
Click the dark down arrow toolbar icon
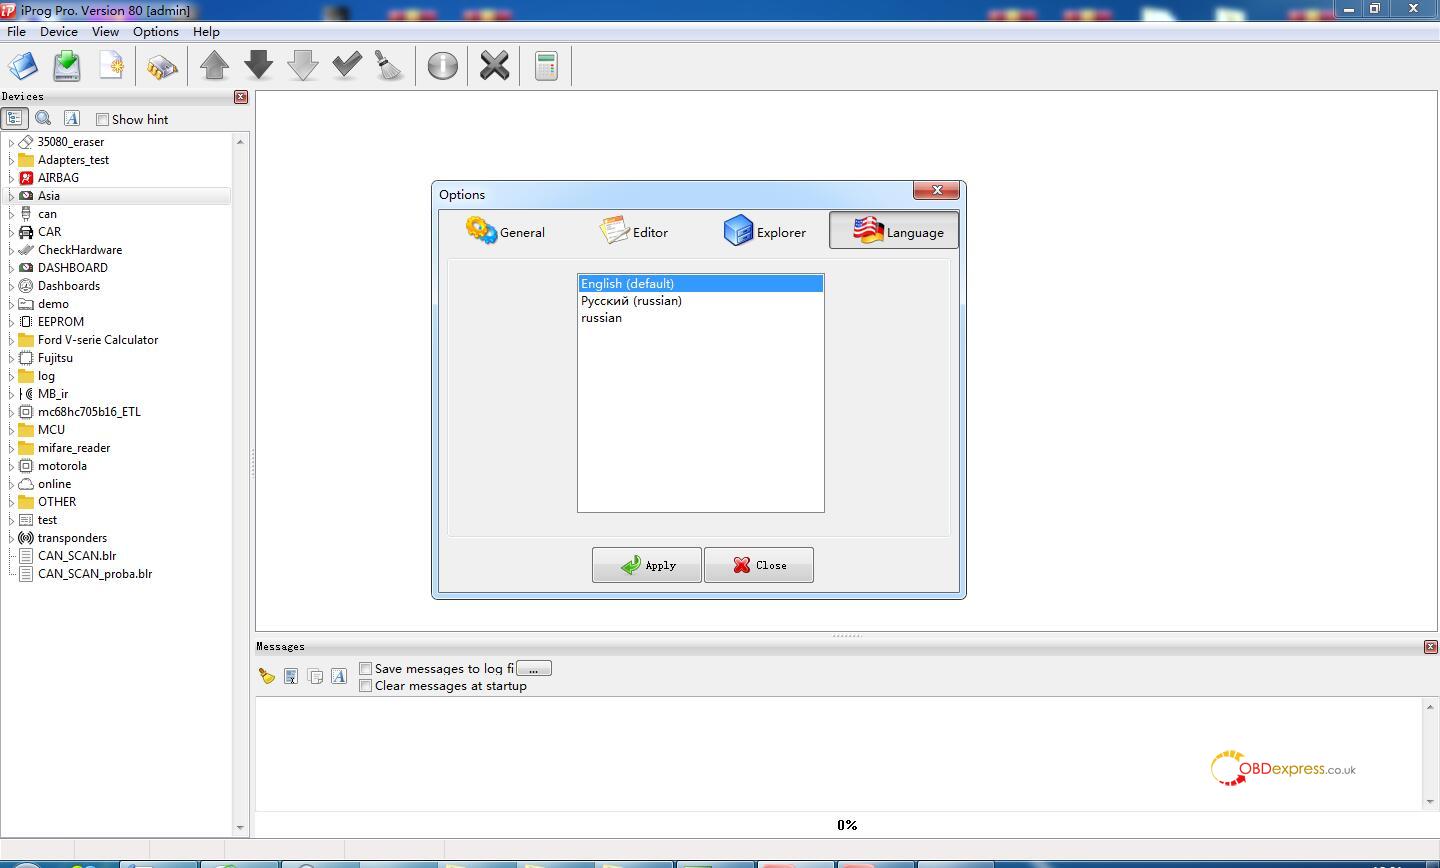click(x=258, y=66)
